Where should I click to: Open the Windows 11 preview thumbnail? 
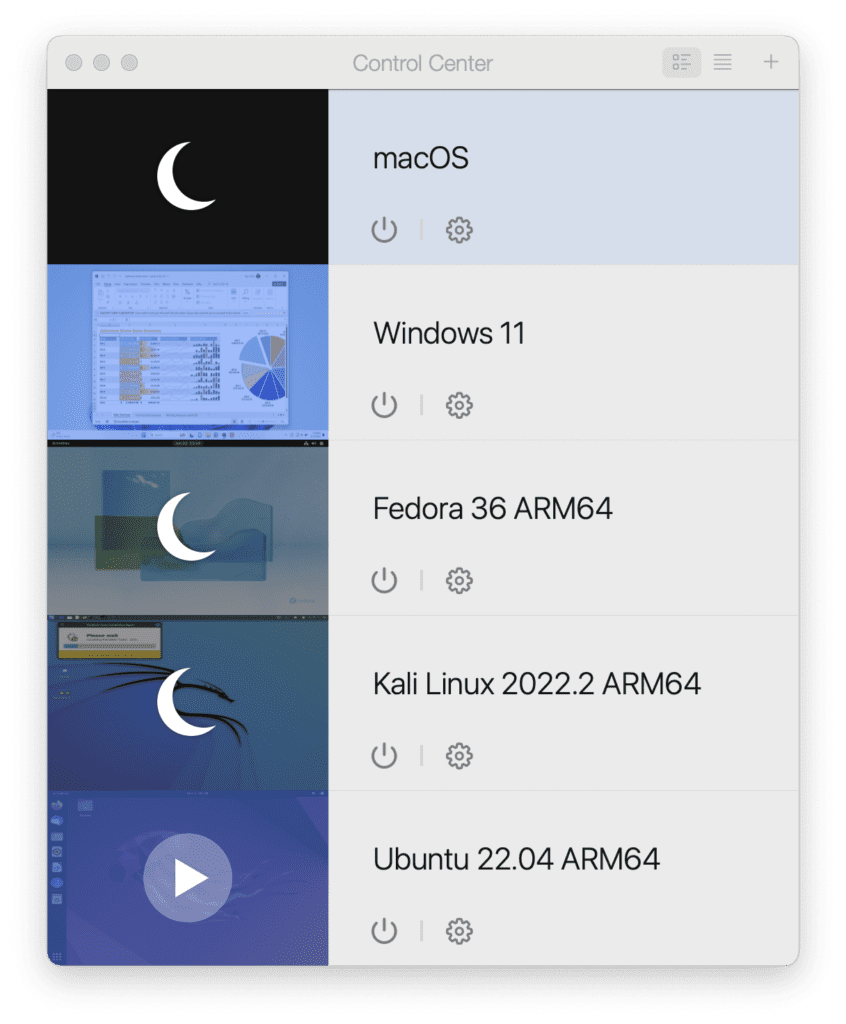pyautogui.click(x=187, y=352)
